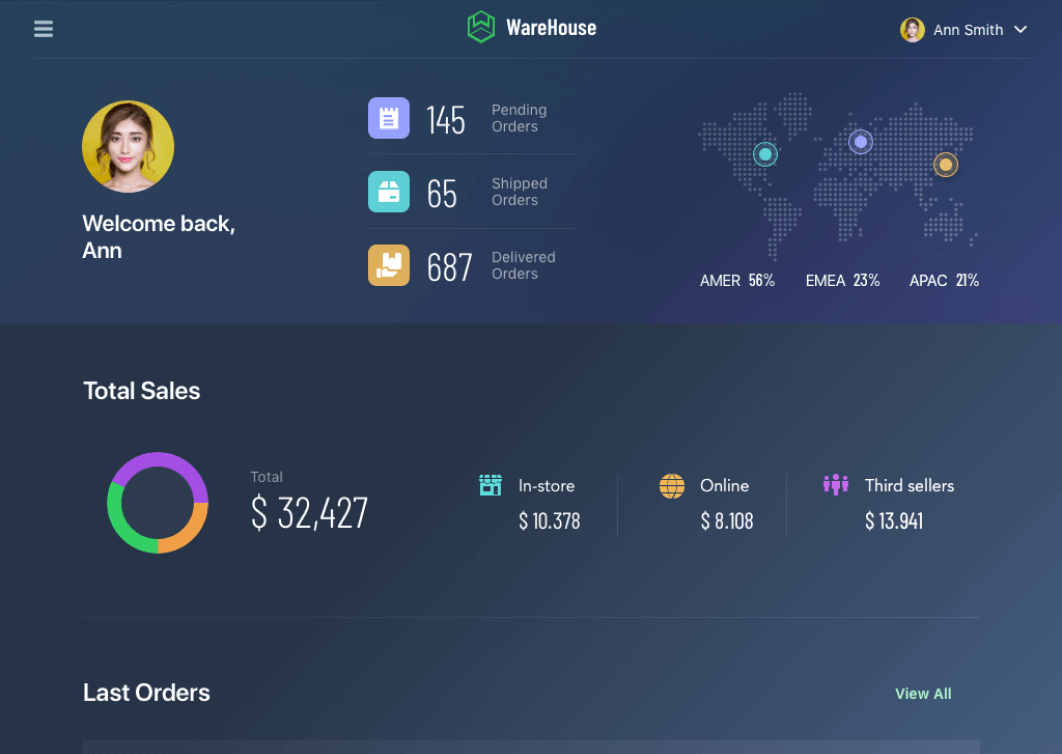The width and height of the screenshot is (1062, 754).
Task: Click the Pending Orders icon
Action: pyautogui.click(x=389, y=118)
